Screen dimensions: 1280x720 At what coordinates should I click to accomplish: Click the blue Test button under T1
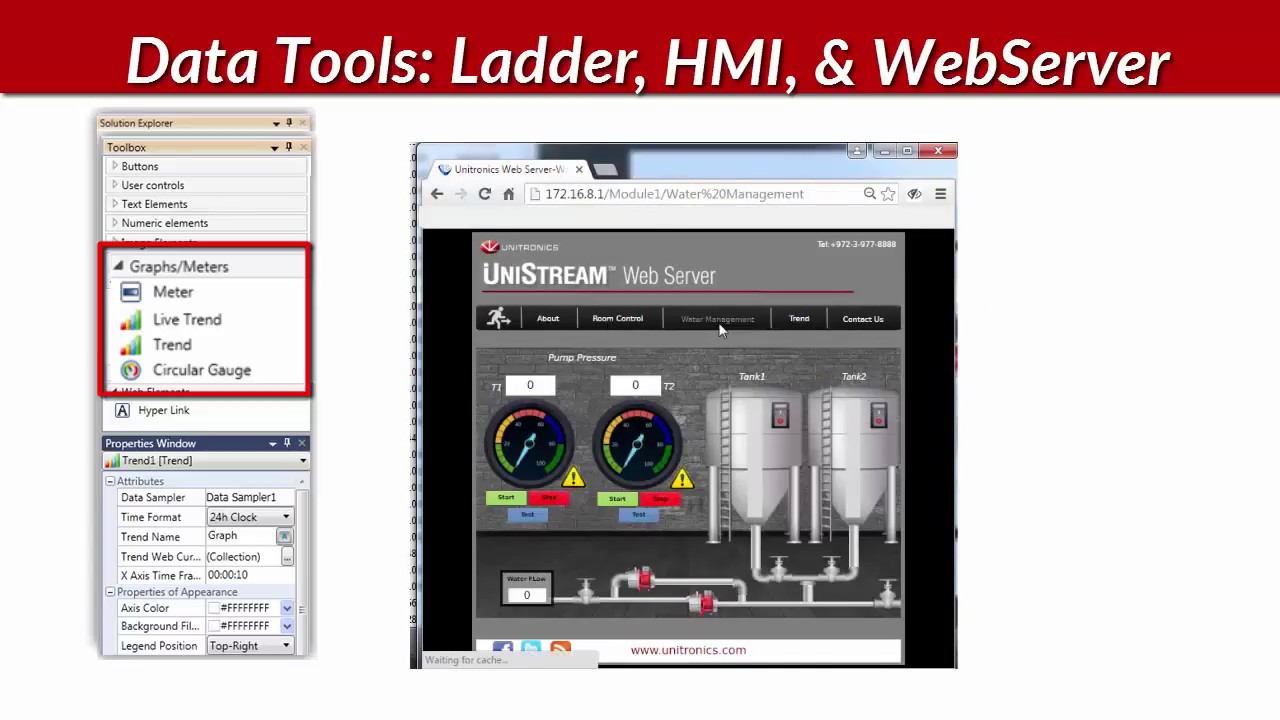coord(527,515)
